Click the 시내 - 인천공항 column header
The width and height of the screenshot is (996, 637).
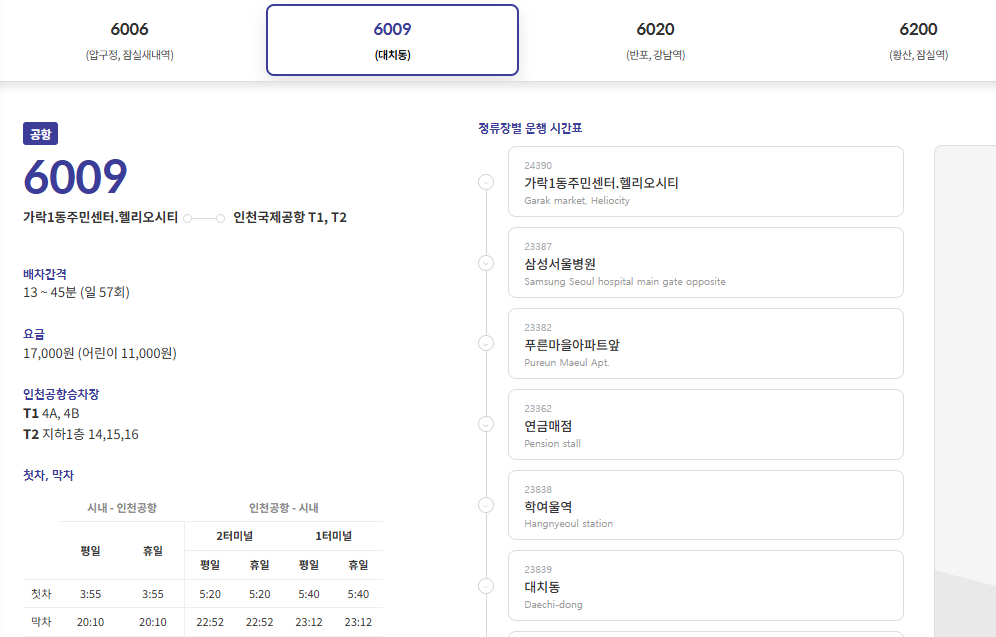122,508
